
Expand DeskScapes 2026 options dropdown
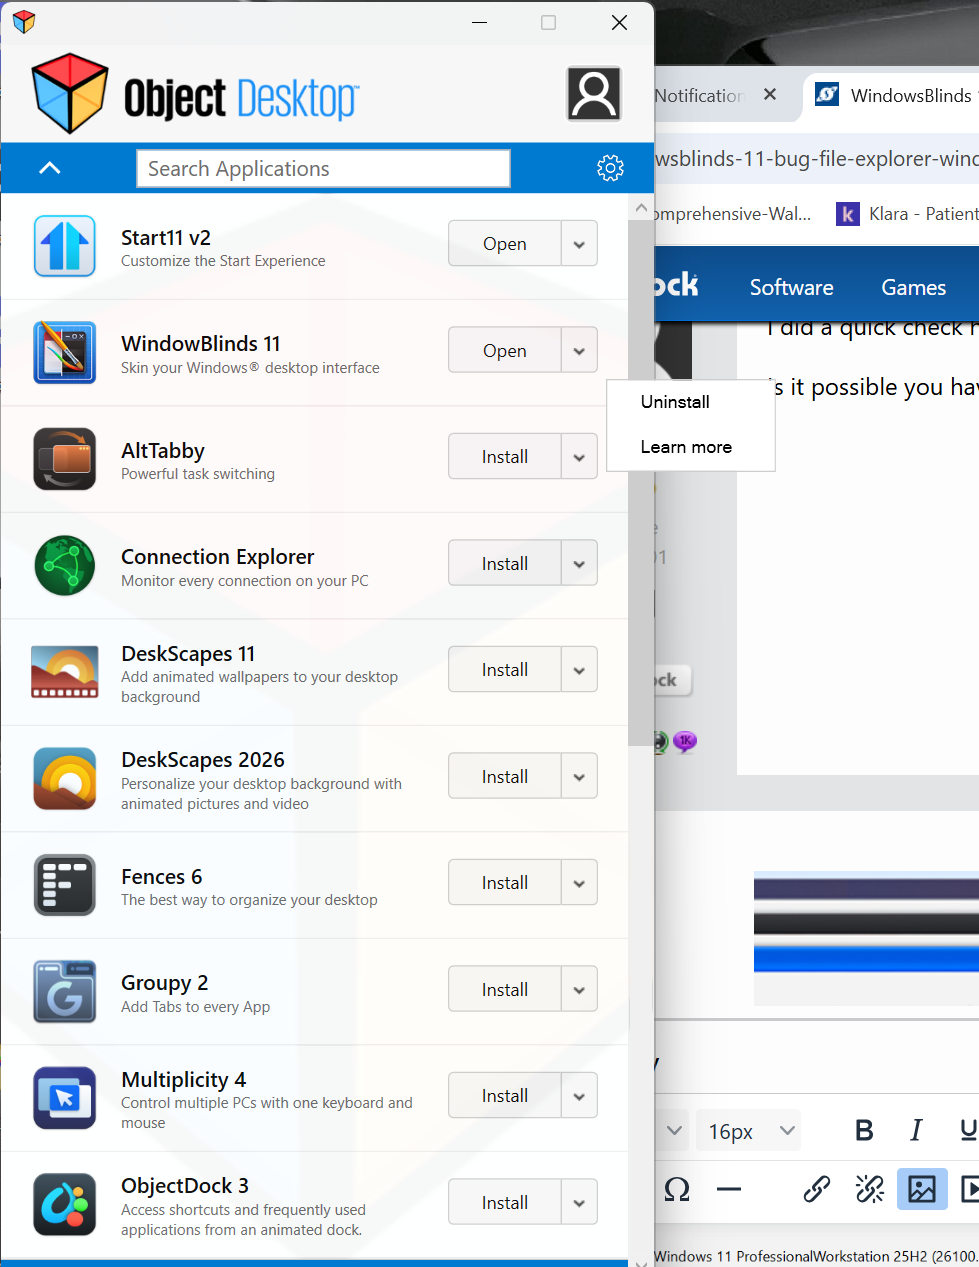point(579,777)
